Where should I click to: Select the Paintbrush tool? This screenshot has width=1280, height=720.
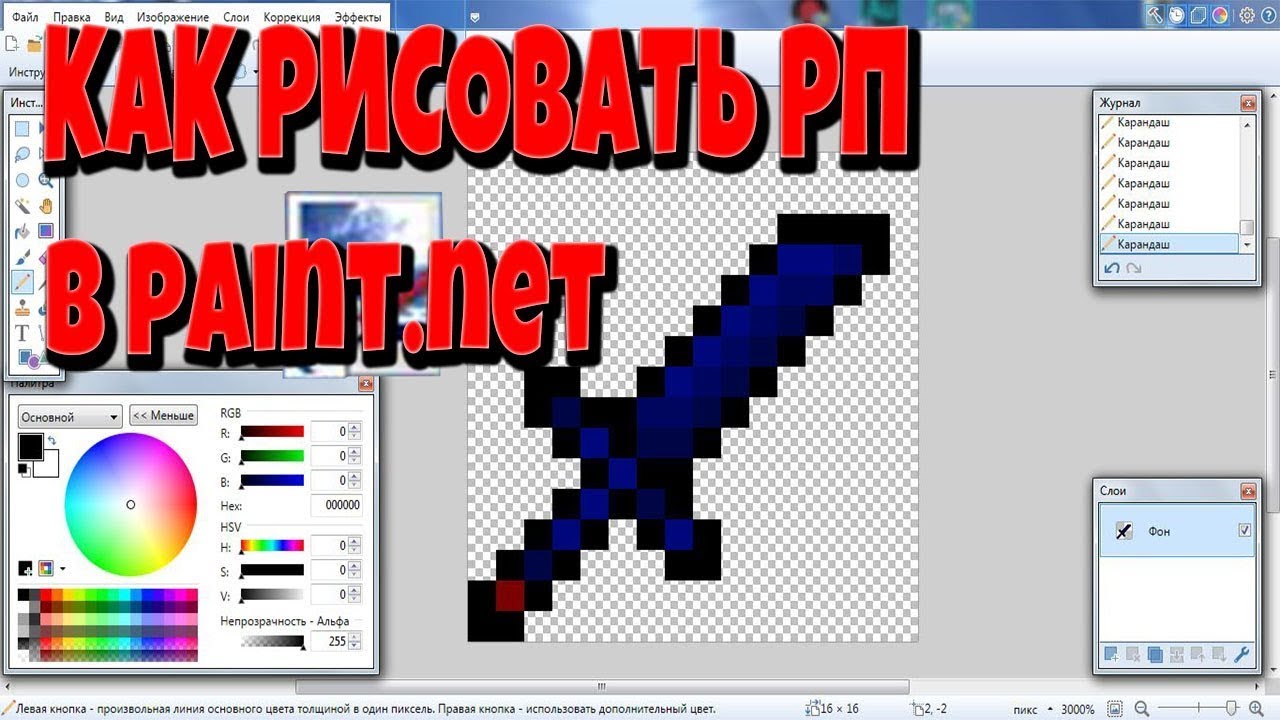[22, 257]
